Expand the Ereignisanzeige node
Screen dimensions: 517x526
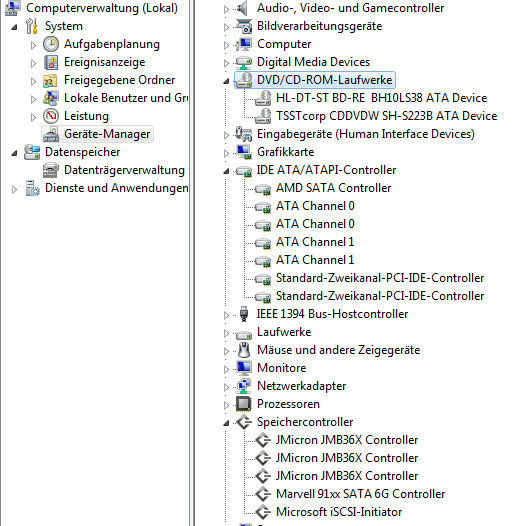33,63
